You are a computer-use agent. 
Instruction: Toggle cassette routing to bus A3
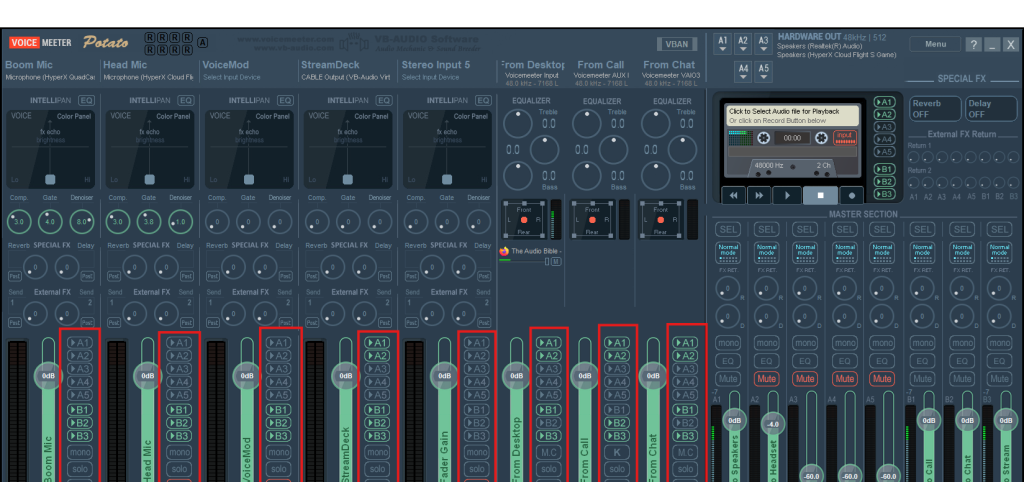(x=884, y=127)
